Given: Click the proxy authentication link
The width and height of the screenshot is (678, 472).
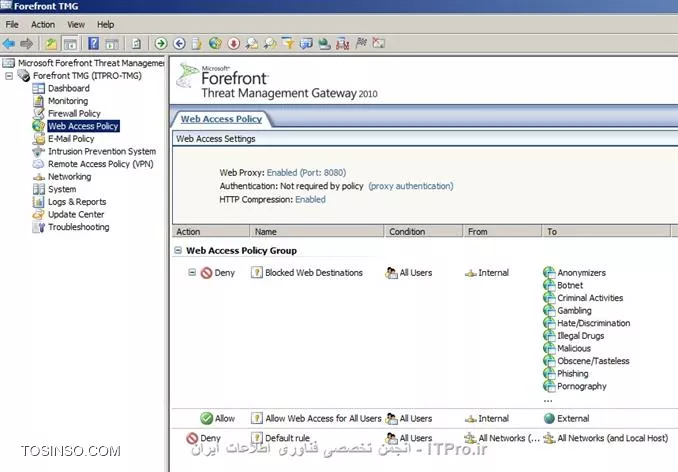Looking at the screenshot, I should pos(411,186).
